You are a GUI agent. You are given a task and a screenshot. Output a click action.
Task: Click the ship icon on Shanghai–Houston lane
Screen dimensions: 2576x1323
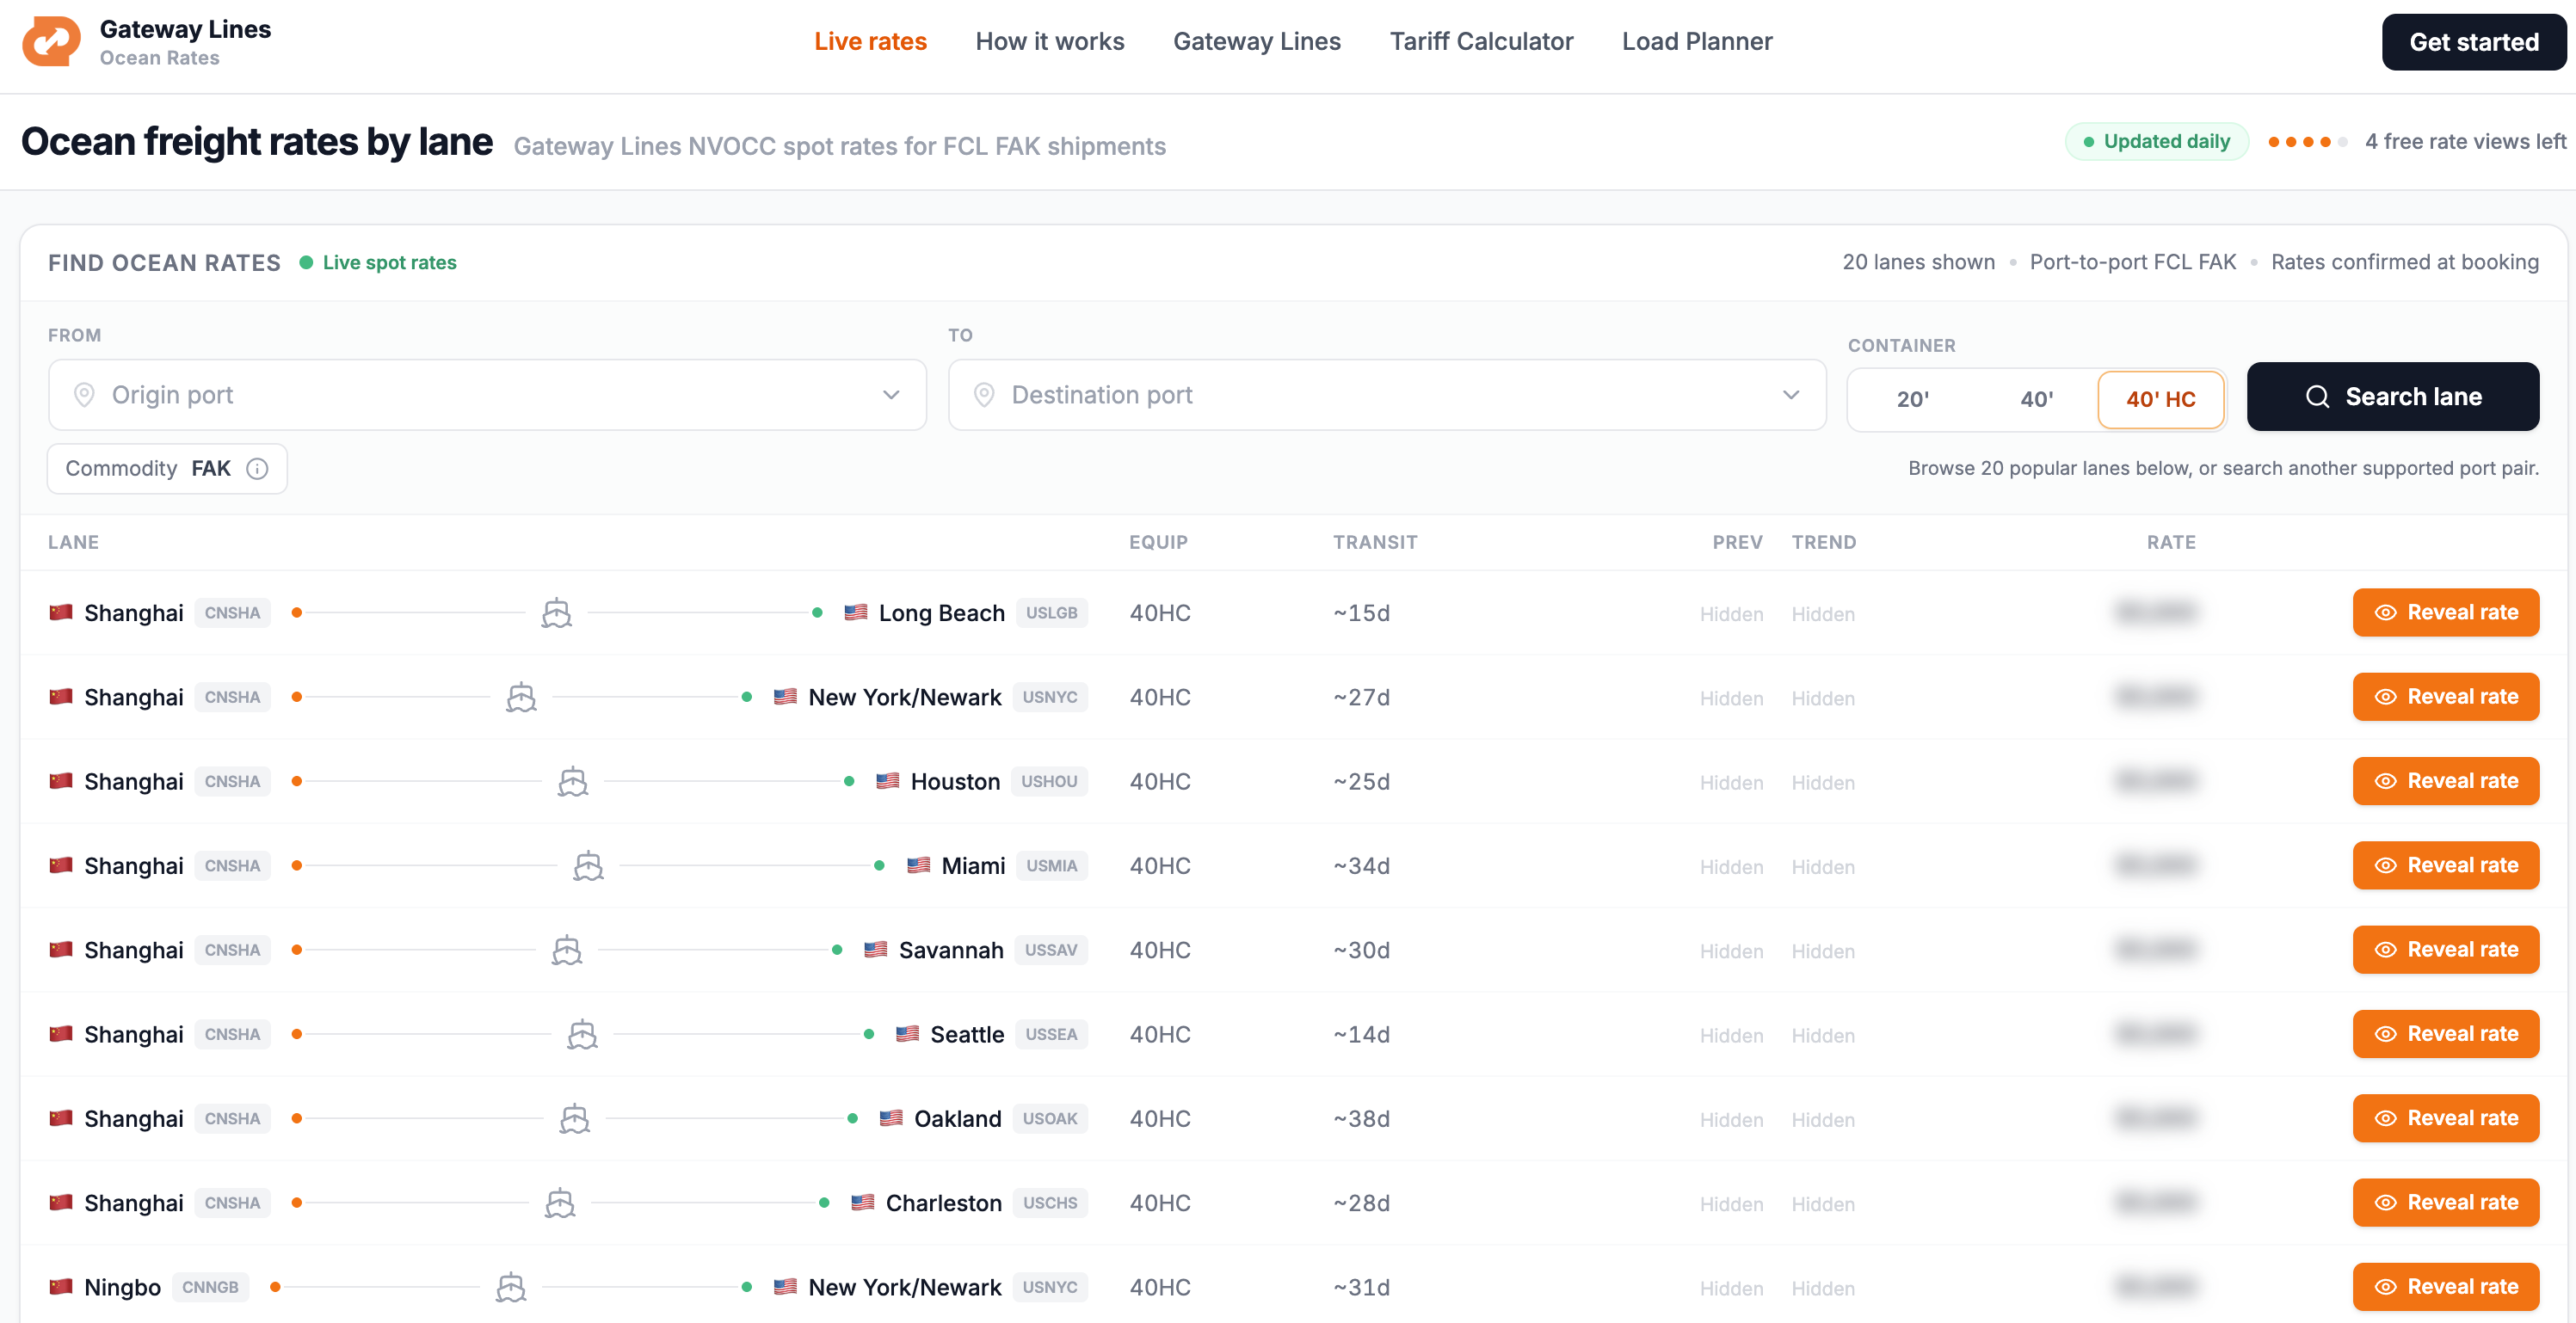[x=573, y=781]
